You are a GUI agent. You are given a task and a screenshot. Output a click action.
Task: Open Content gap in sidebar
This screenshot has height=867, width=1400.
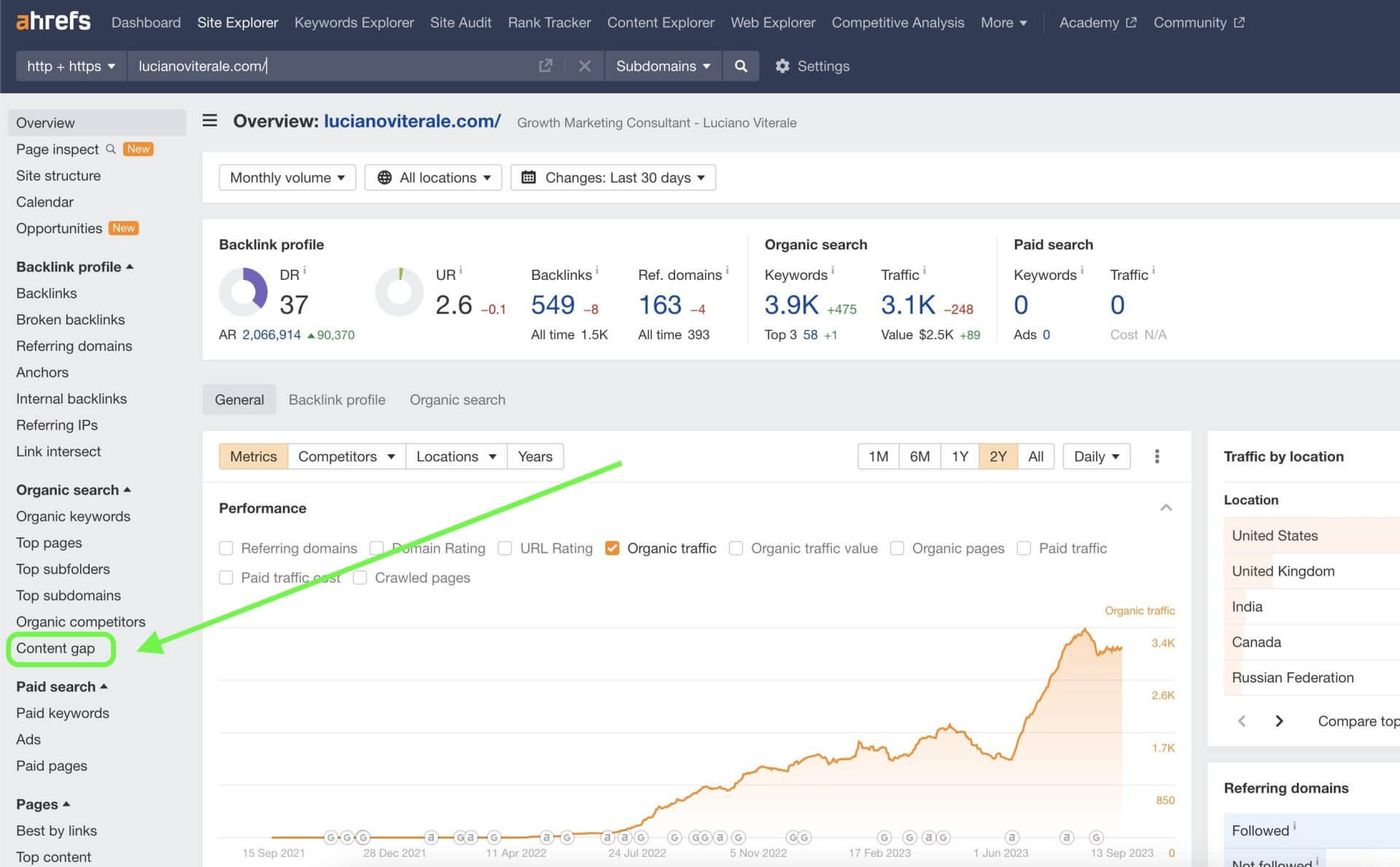pyautogui.click(x=56, y=648)
